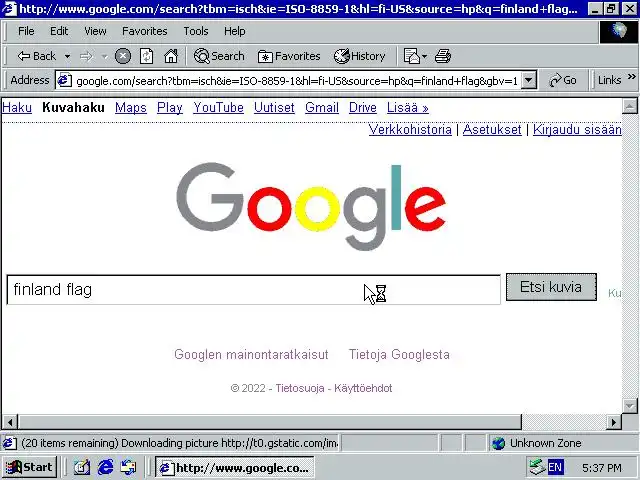This screenshot has width=640, height=480.
Task: Click the Unknown Zone globe status icon
Action: pyautogui.click(x=498, y=443)
